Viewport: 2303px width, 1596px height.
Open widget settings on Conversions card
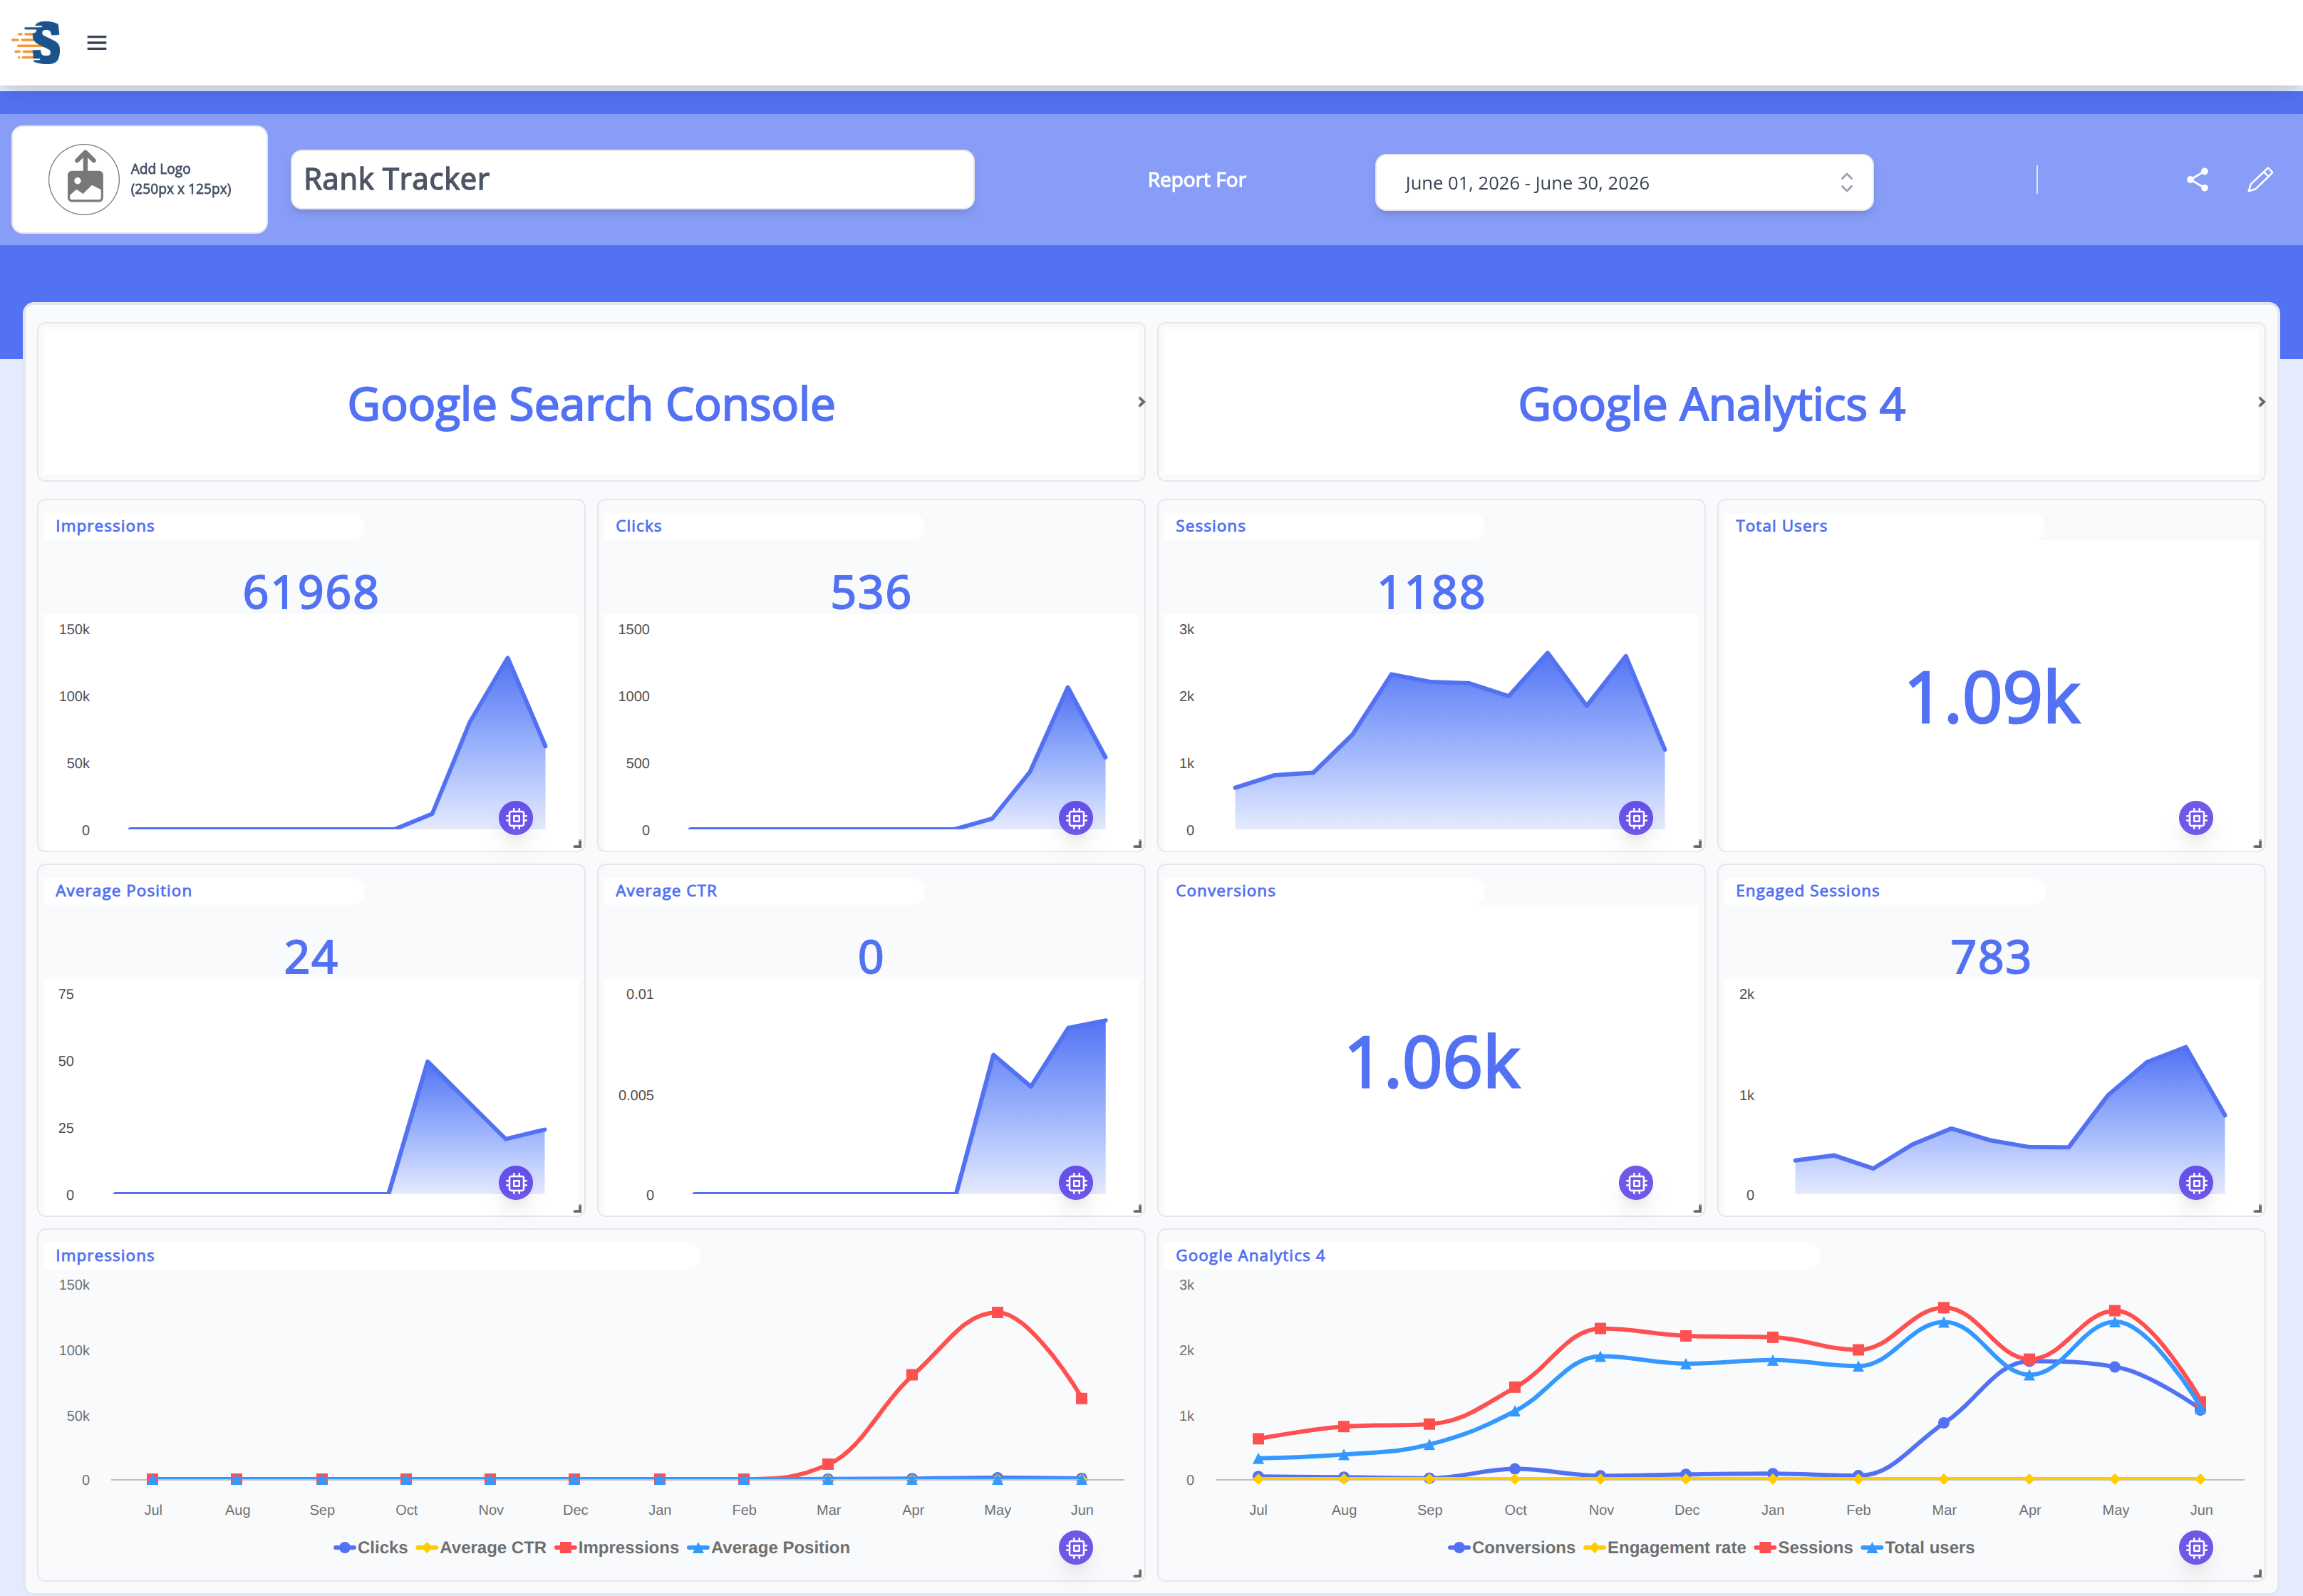[1636, 1183]
